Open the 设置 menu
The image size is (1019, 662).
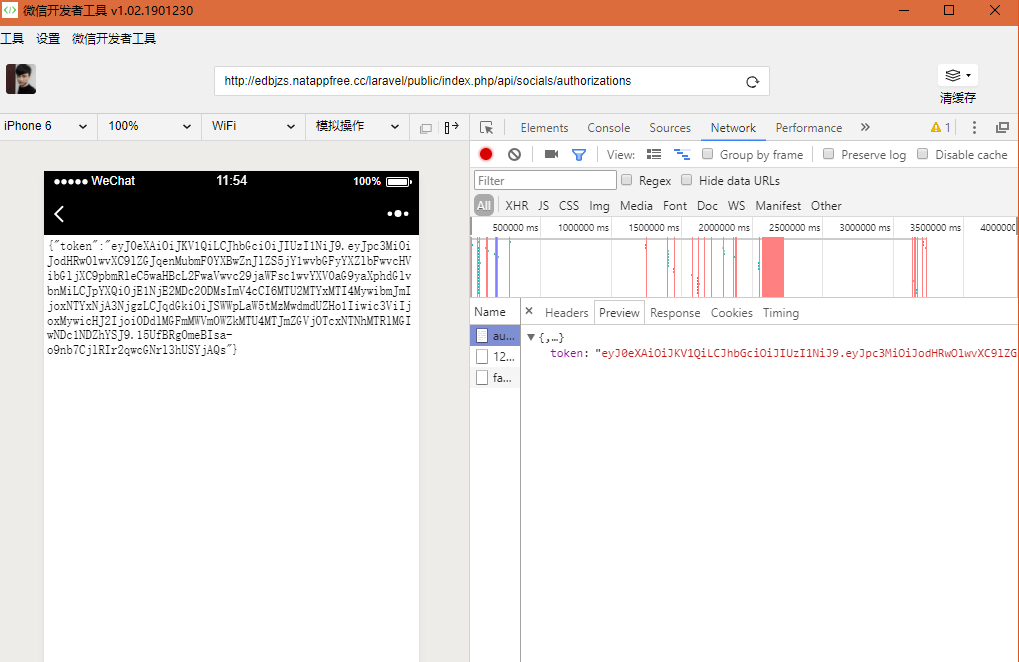pyautogui.click(x=47, y=39)
